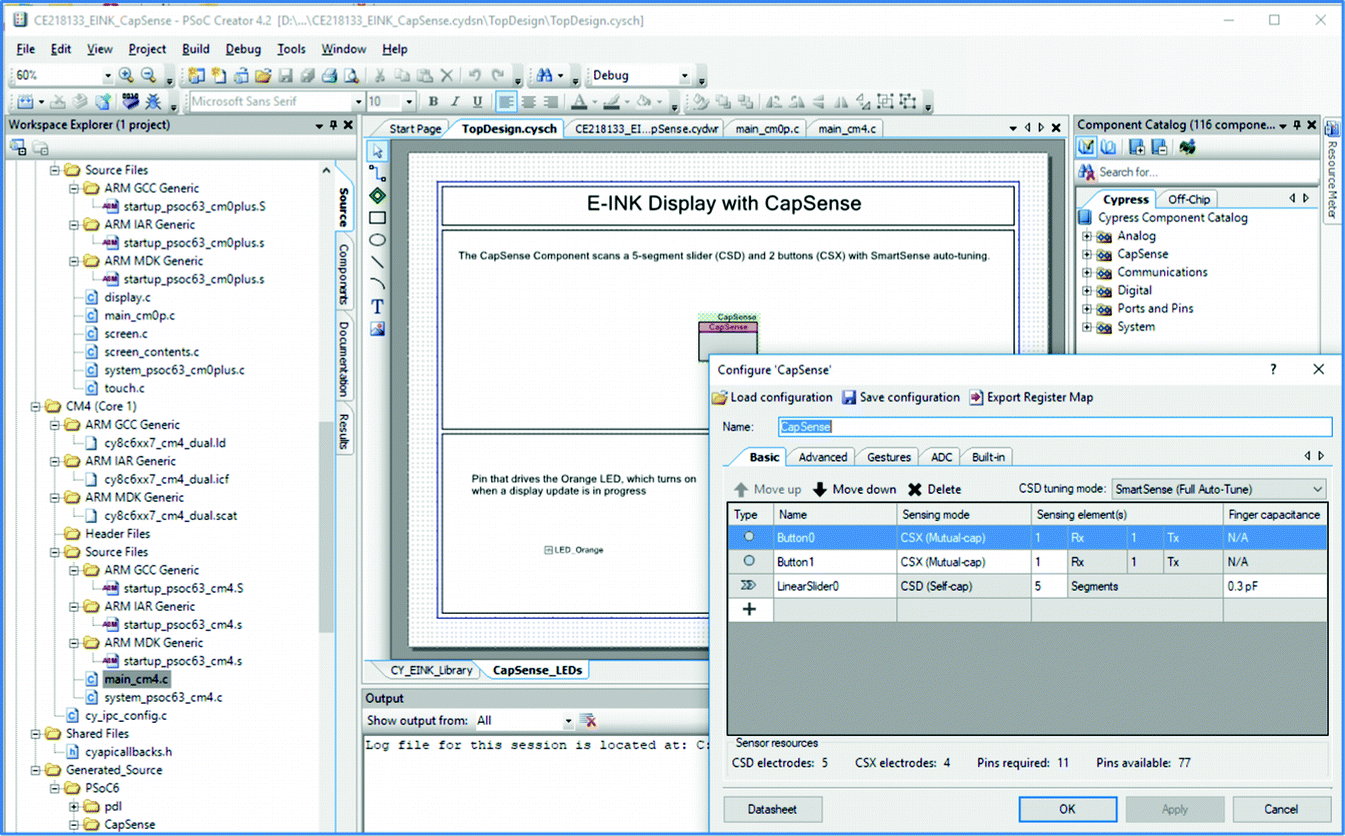Click the Workspace Explorer vertical scrollbar

pyautogui.click(x=326, y=526)
